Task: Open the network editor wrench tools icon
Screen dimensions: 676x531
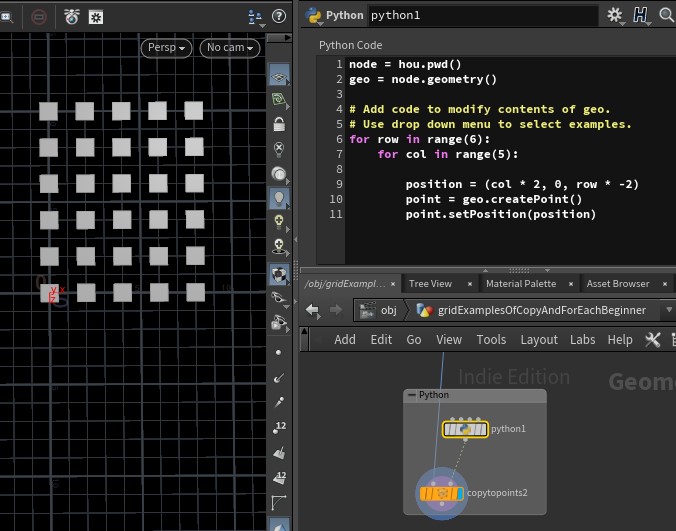Action: [x=653, y=340]
